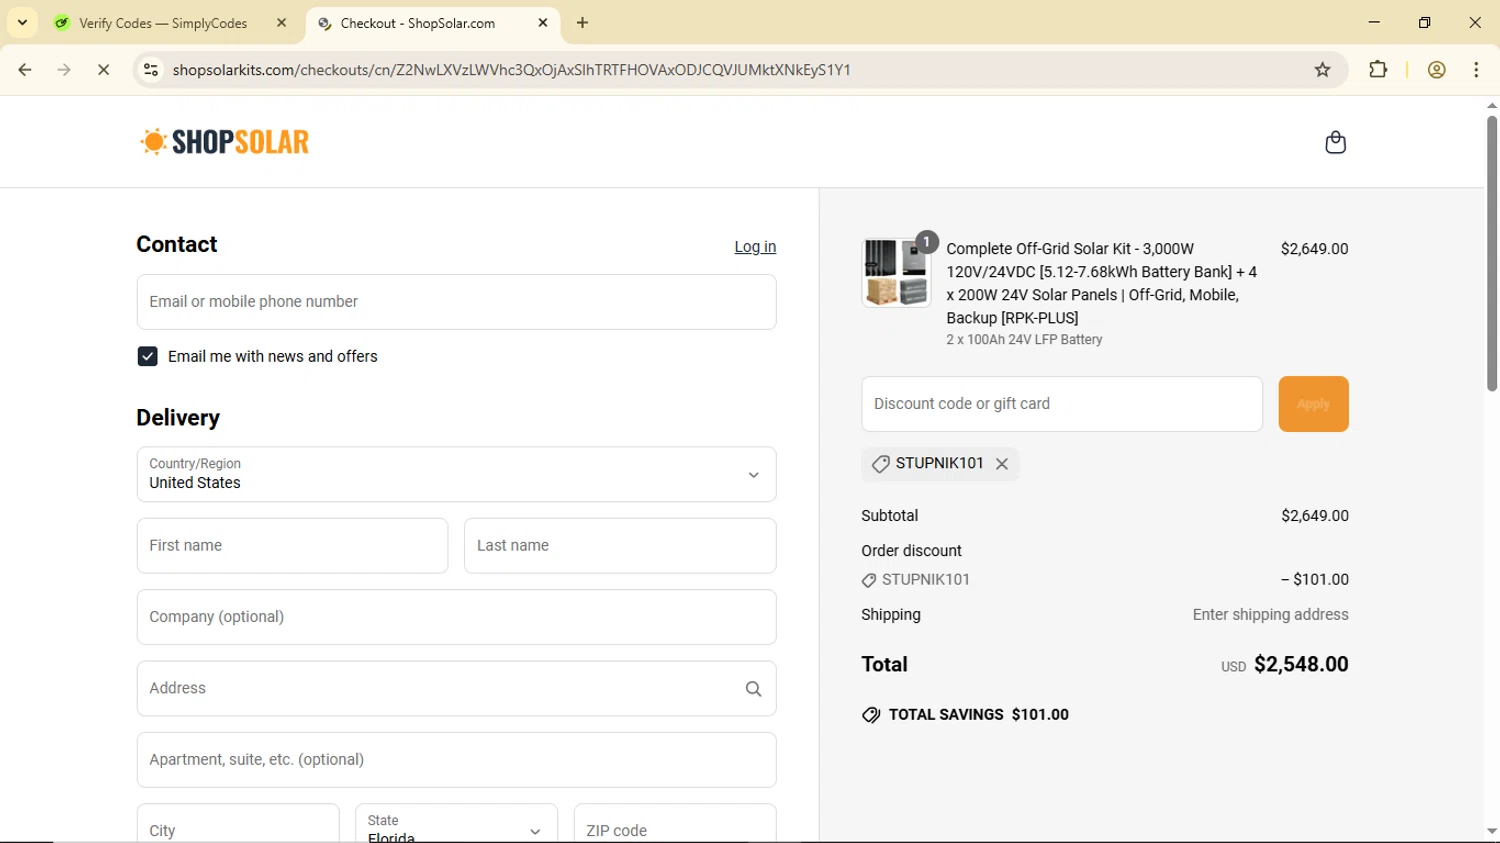Close the Verify Codes SimplyCodes tab

coord(282,22)
